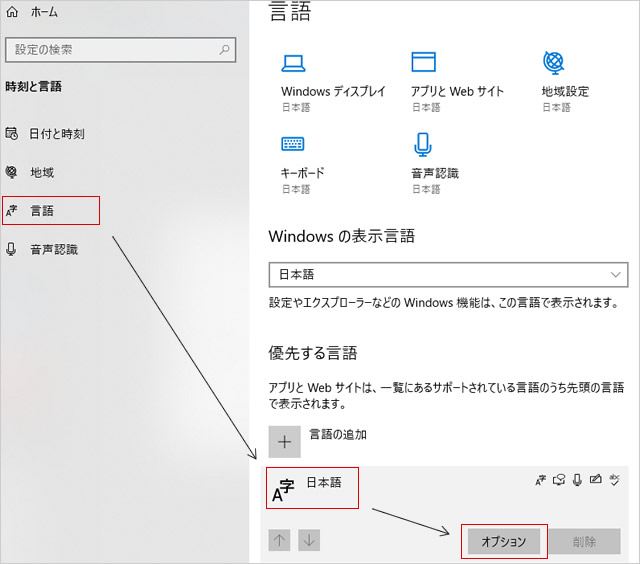The width and height of the screenshot is (640, 564).
Task: Click the display language feature icon on 日本語 row
Action: [540, 480]
